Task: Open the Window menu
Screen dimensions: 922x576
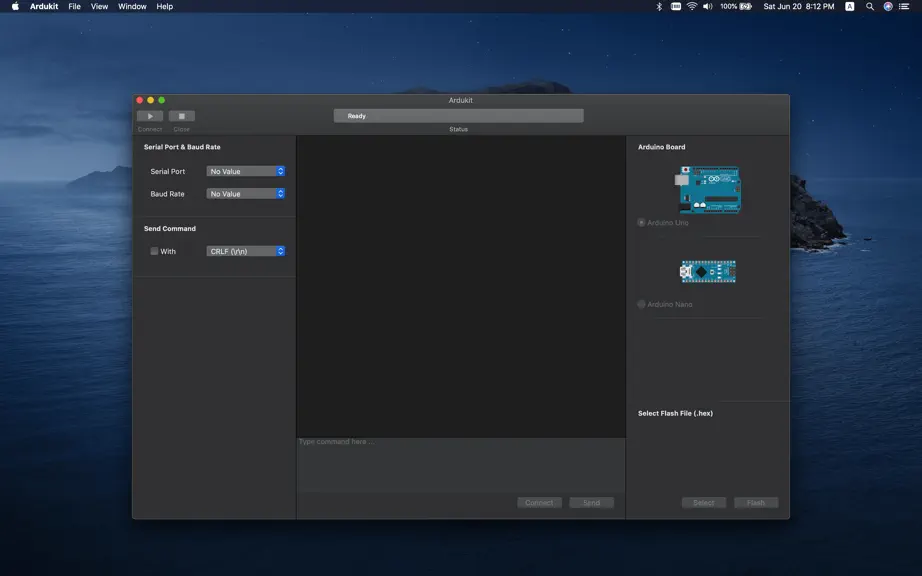Action: [132, 6]
